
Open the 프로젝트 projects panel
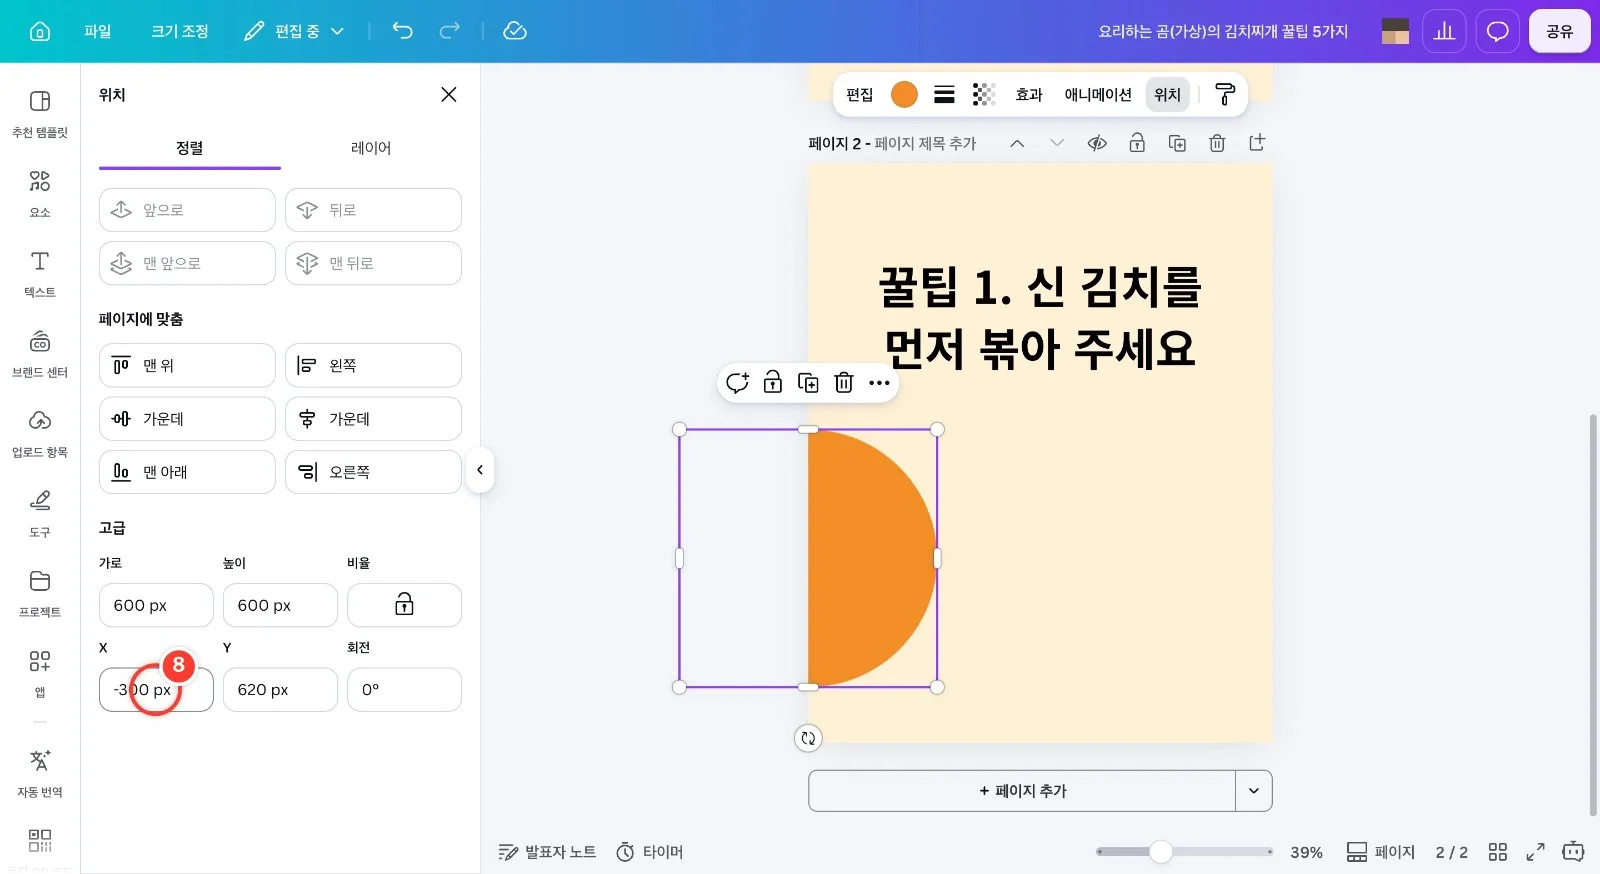coord(40,593)
